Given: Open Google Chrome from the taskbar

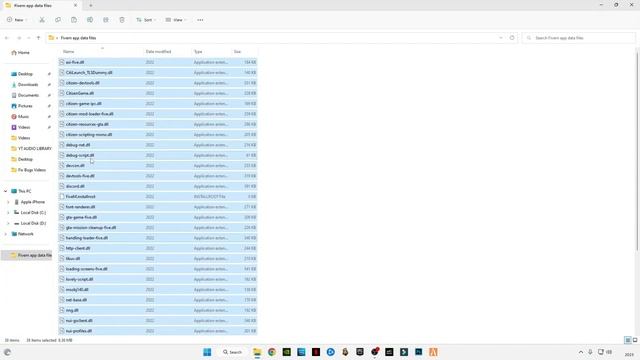Looking at the screenshot, I should click(272, 352).
